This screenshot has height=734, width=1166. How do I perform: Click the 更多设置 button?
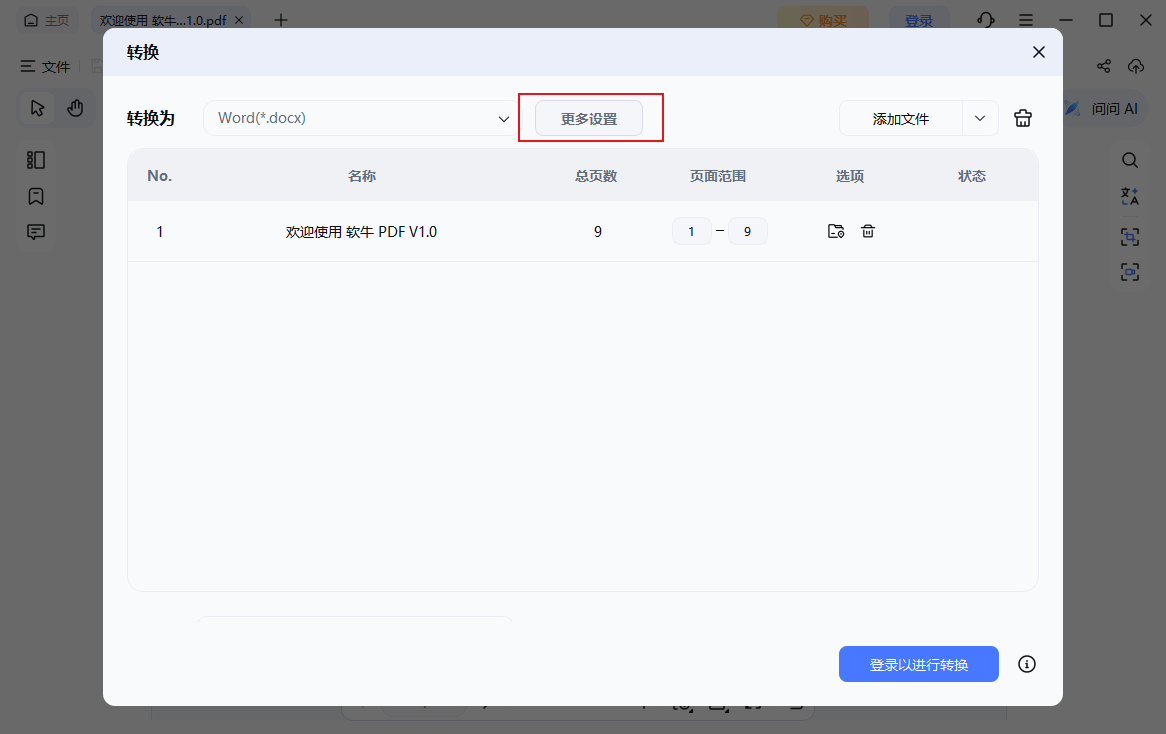pyautogui.click(x=589, y=118)
